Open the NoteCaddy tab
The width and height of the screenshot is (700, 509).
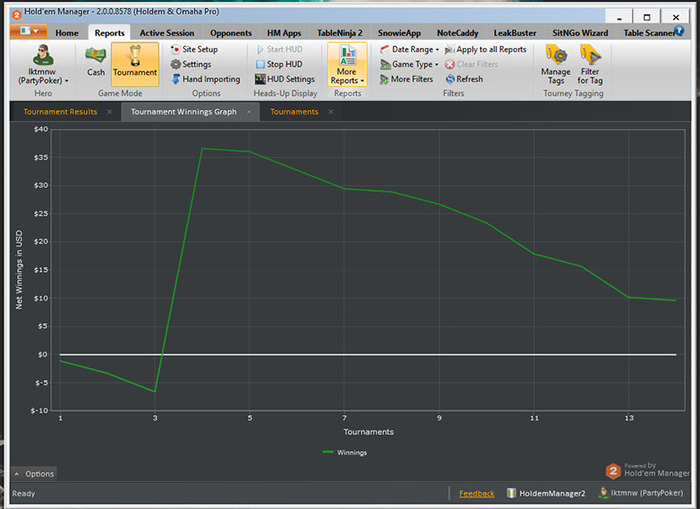pos(458,33)
